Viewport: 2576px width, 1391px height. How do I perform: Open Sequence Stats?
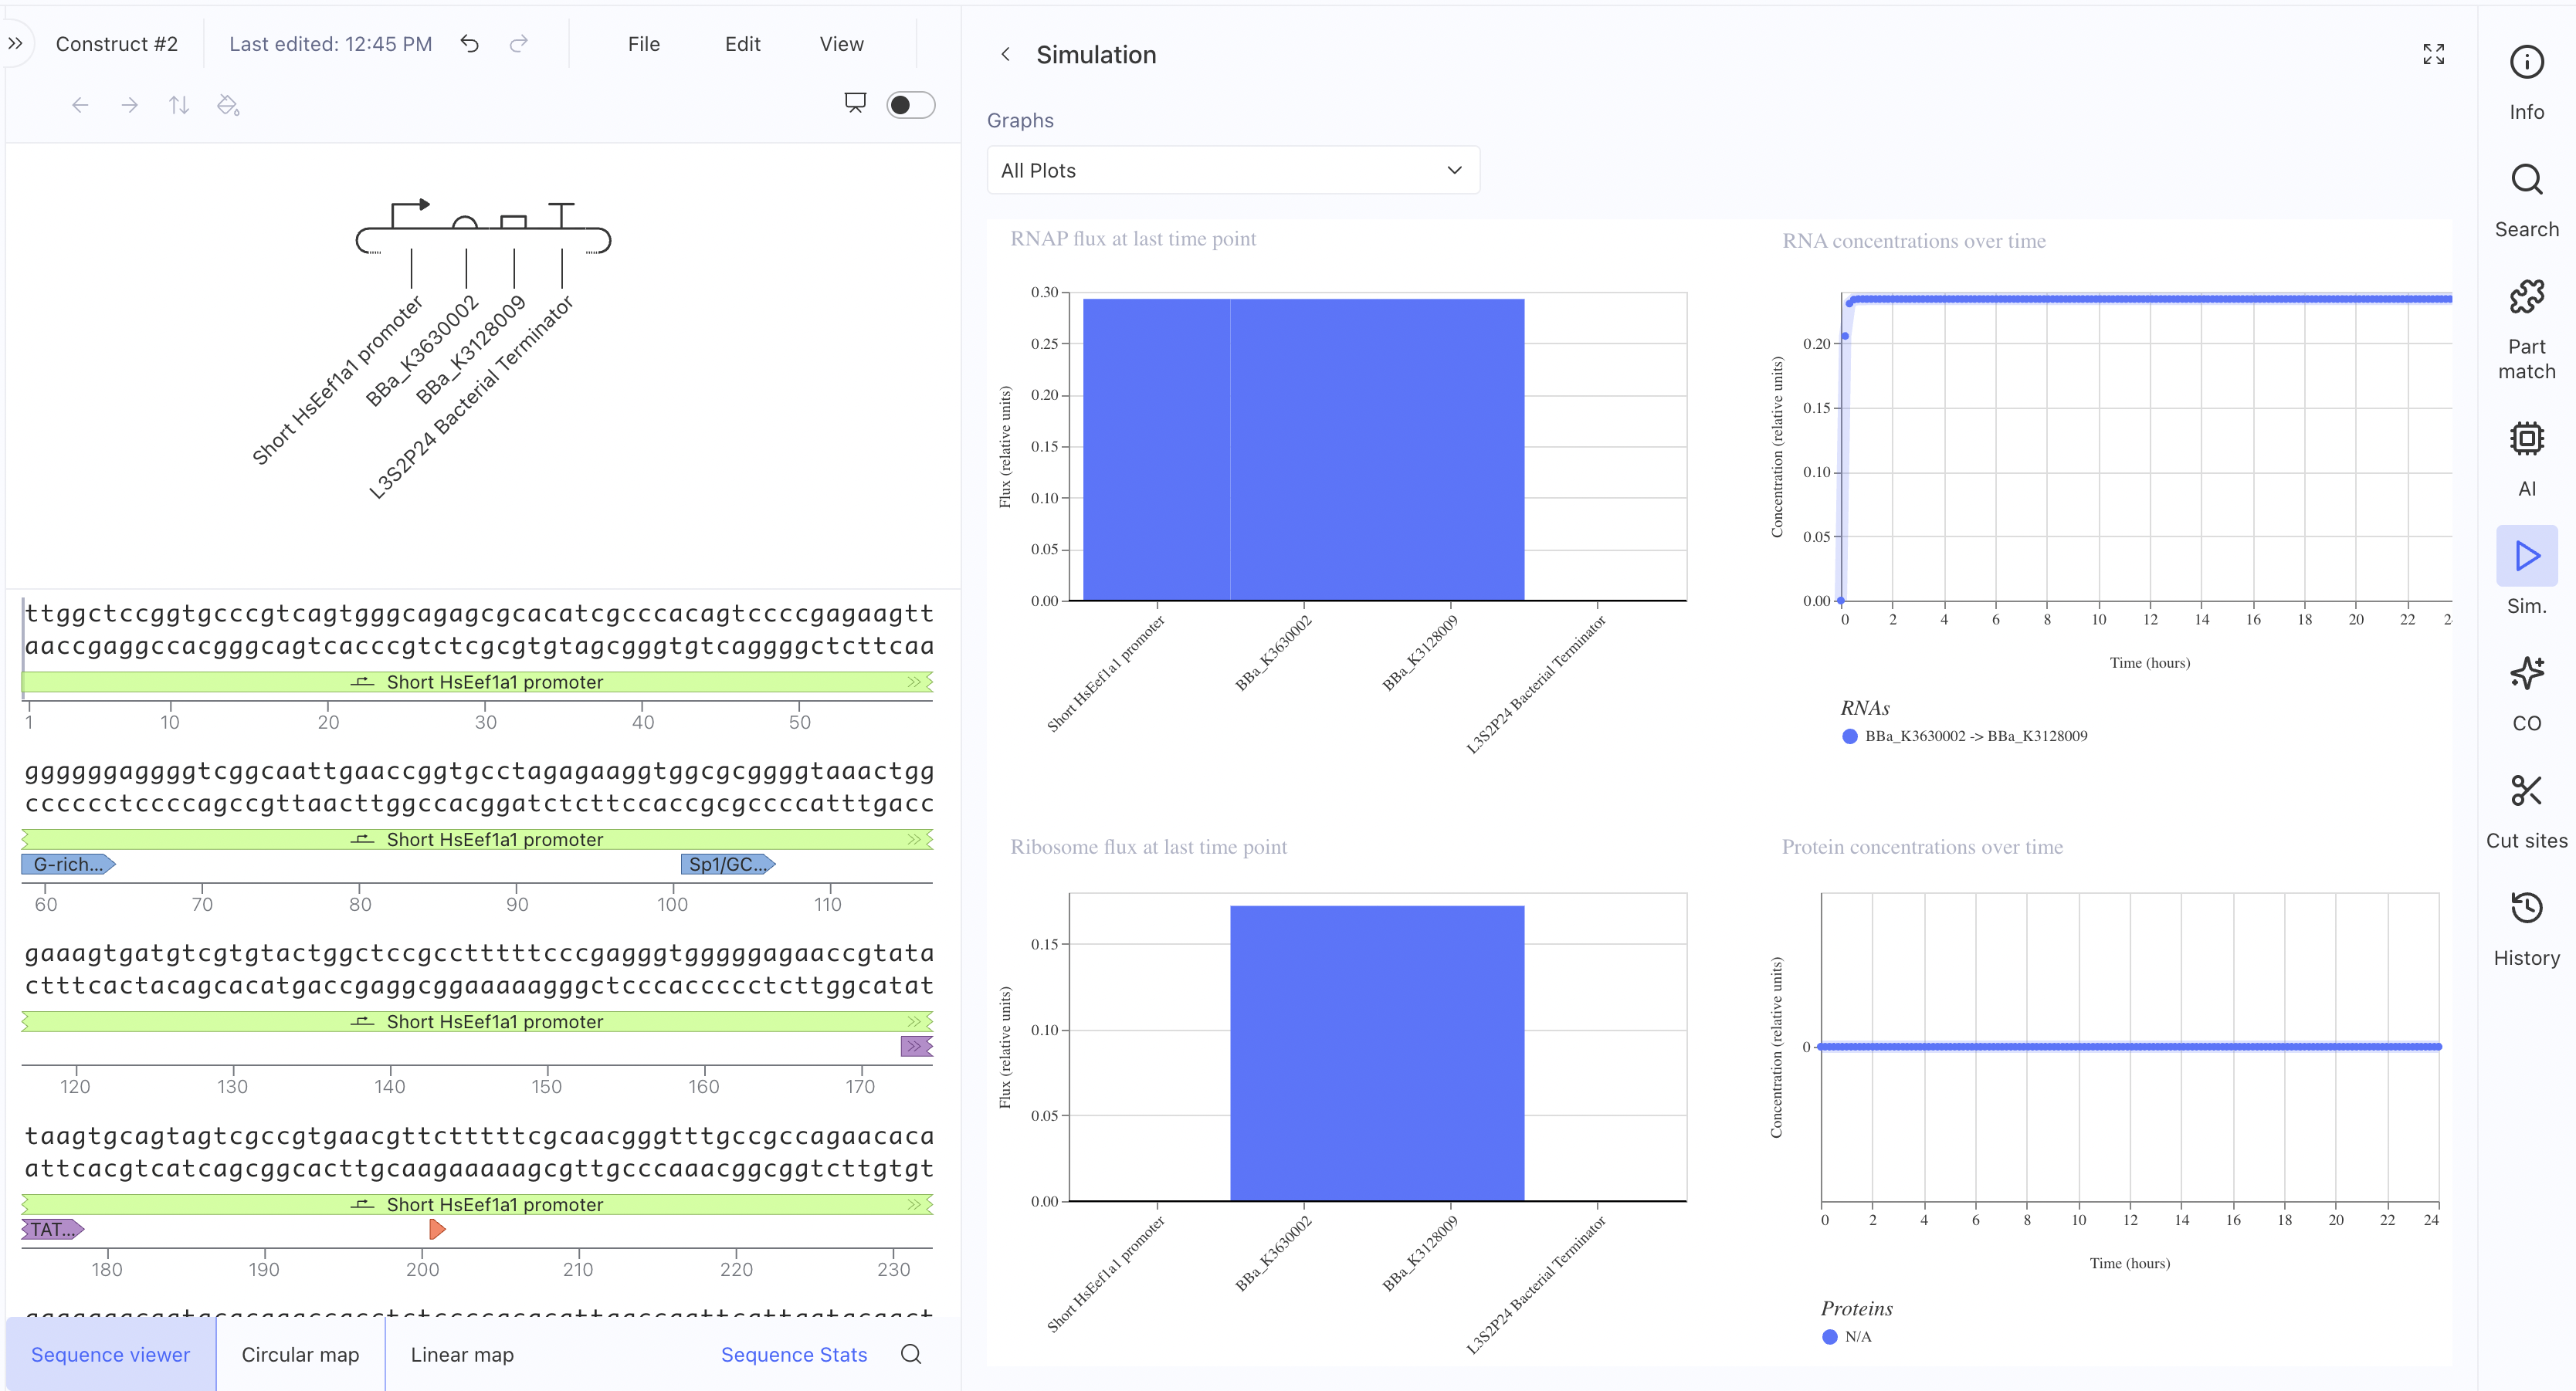(x=794, y=1354)
